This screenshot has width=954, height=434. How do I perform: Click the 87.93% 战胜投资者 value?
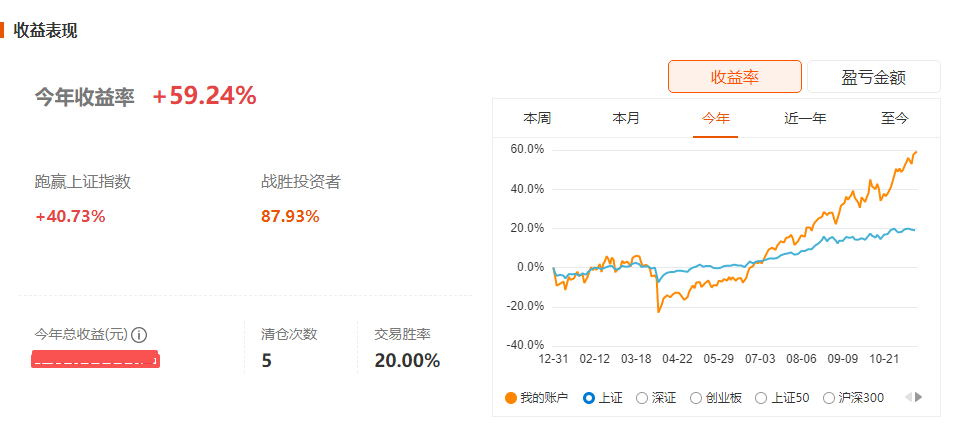[x=290, y=216]
